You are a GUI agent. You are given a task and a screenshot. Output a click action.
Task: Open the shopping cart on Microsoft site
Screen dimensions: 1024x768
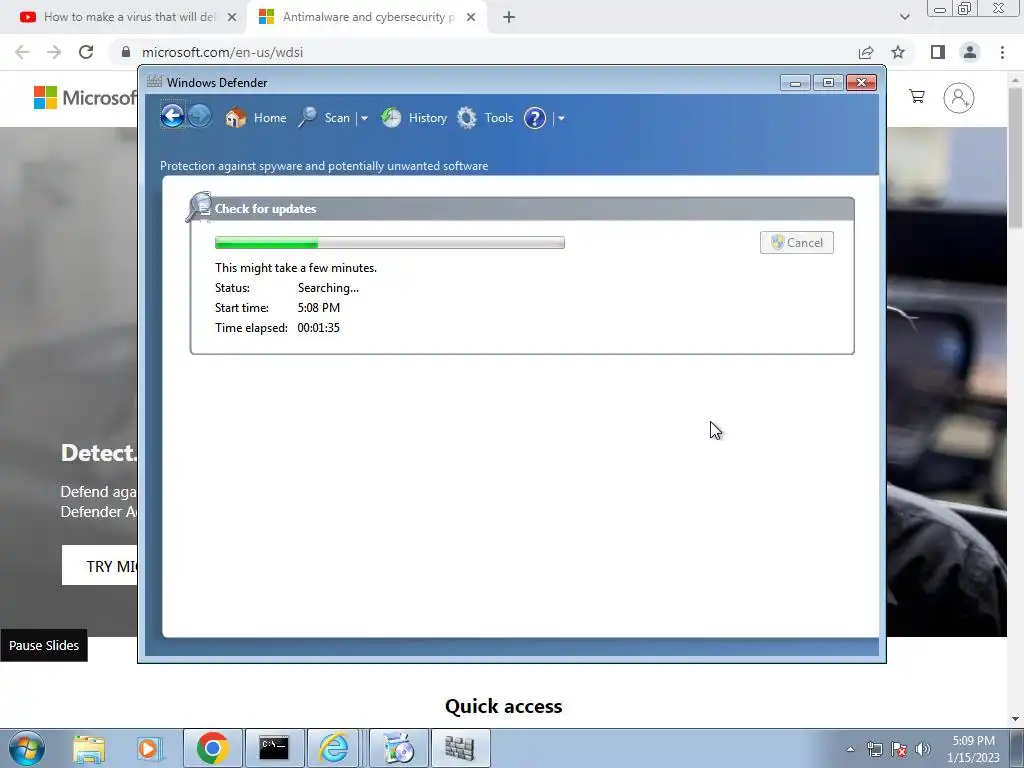click(917, 97)
